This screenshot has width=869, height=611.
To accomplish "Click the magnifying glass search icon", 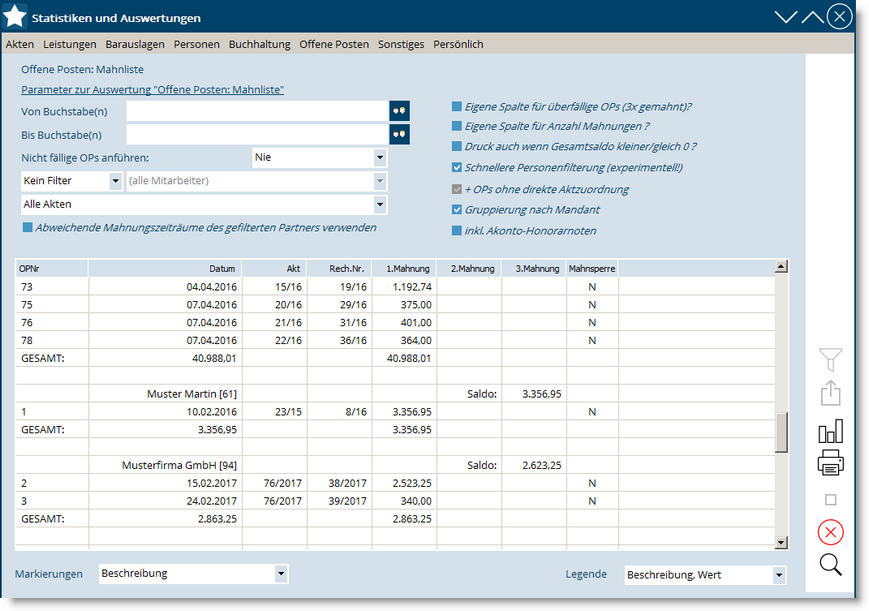I will point(830,564).
